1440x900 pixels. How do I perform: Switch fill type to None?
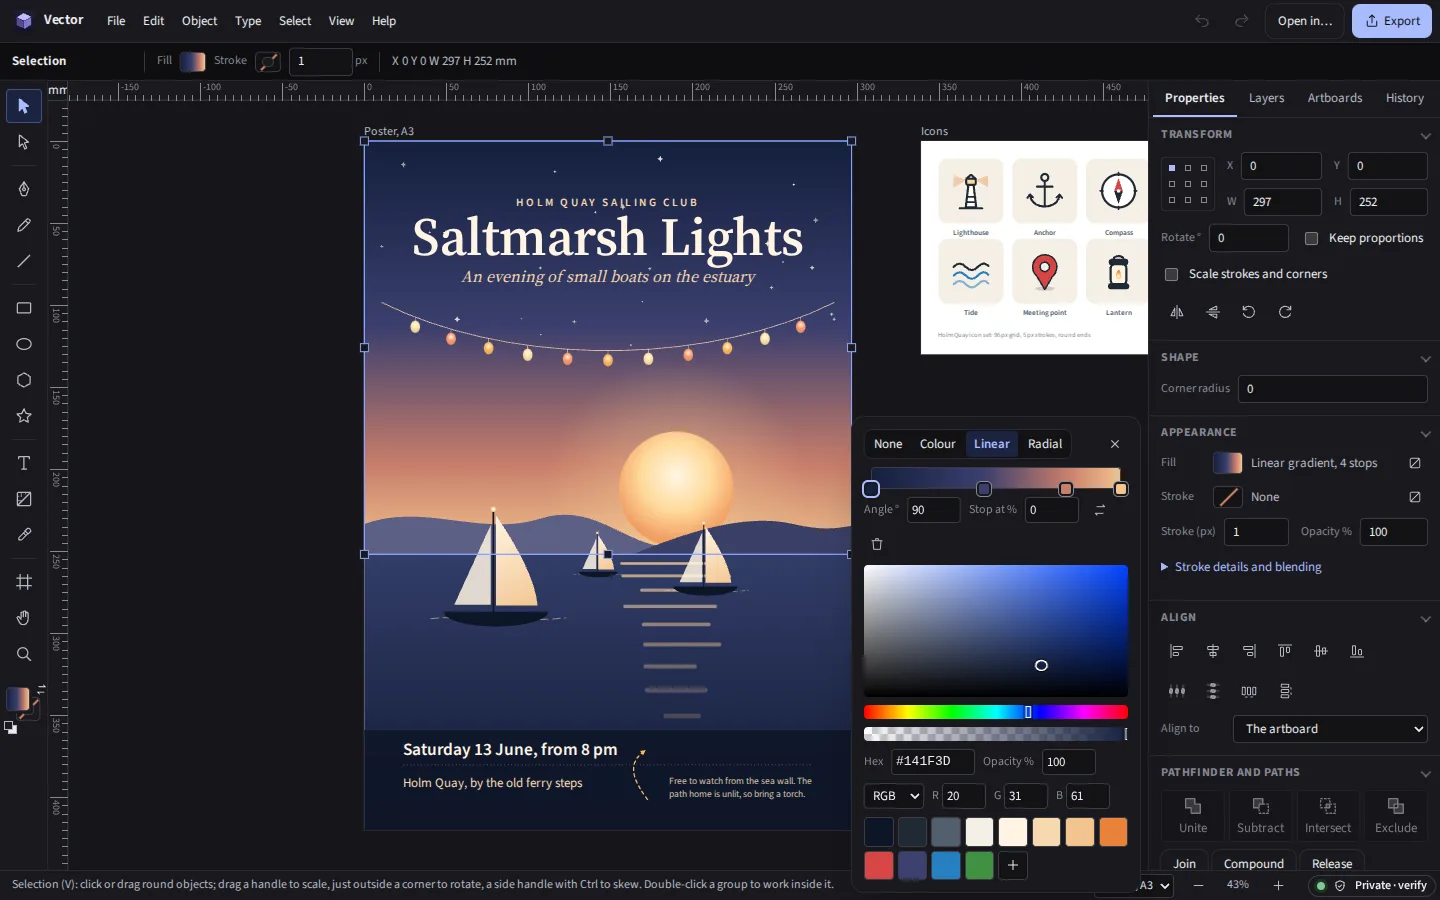tap(888, 444)
